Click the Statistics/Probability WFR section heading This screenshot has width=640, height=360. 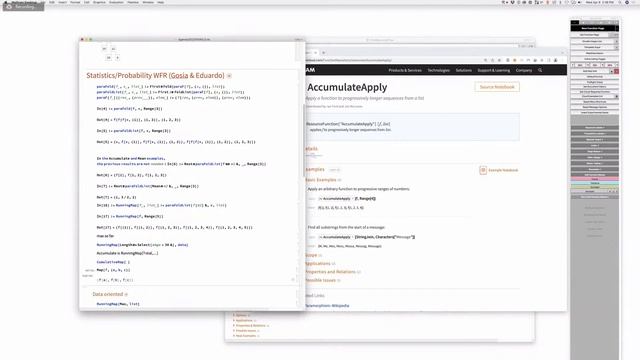pos(155,76)
